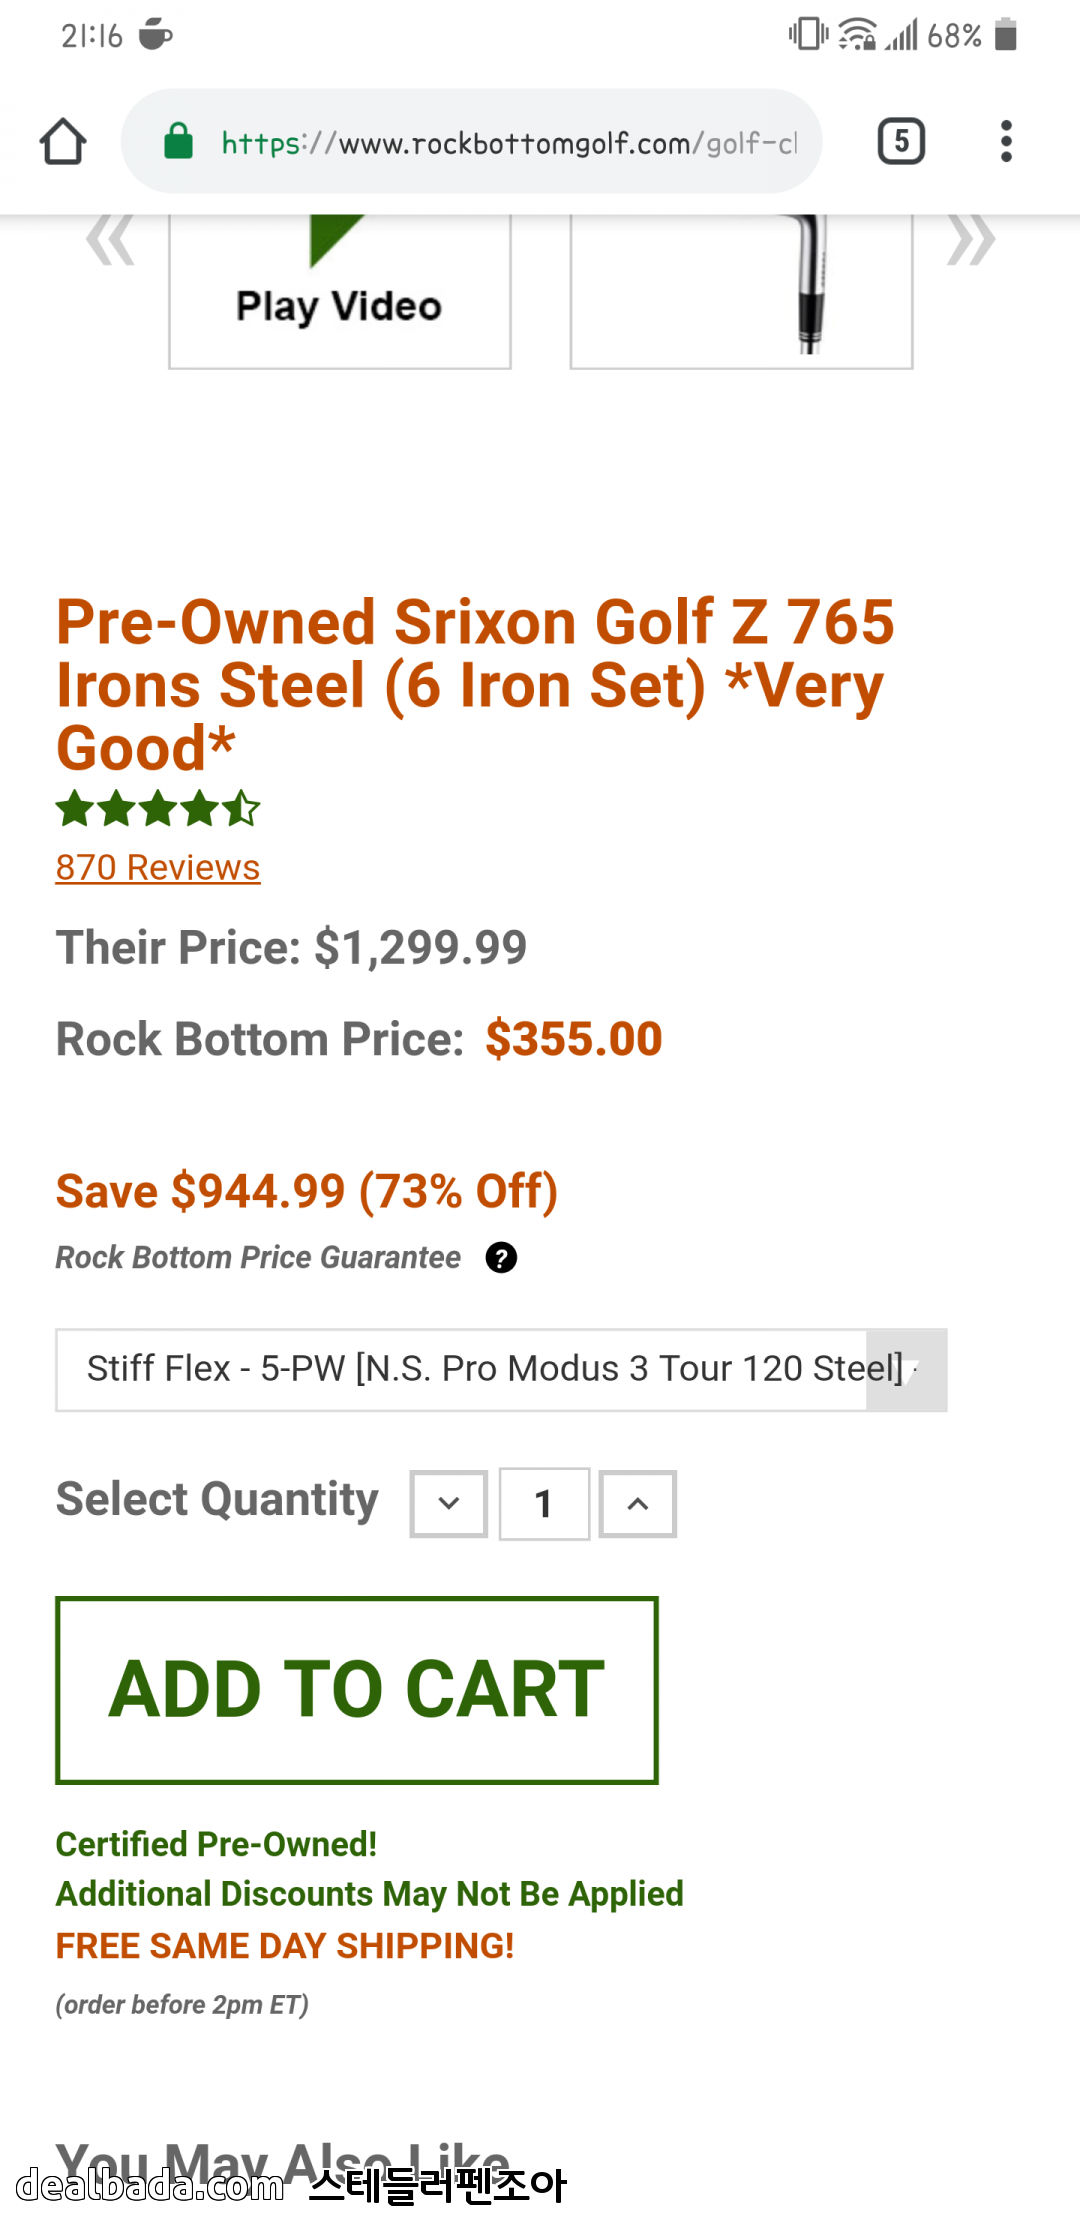Viewport: 1080px width, 2214px height.
Task: Tap the browser home icon
Action: click(x=63, y=141)
